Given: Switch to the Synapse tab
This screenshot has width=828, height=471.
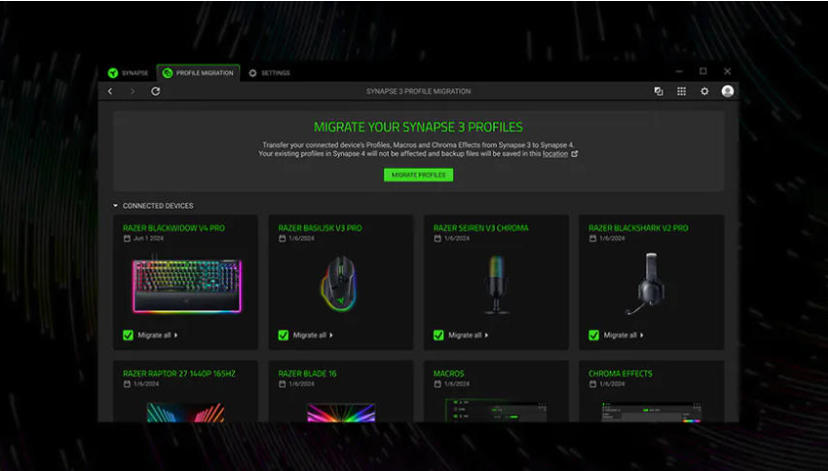Looking at the screenshot, I should [128, 73].
